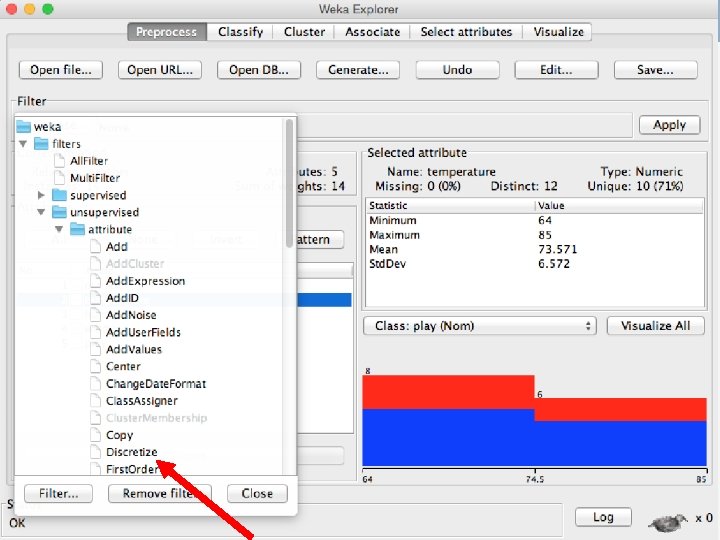Close the filter chooser popup
Image resolution: width=720 pixels, height=540 pixels.
tap(257, 494)
